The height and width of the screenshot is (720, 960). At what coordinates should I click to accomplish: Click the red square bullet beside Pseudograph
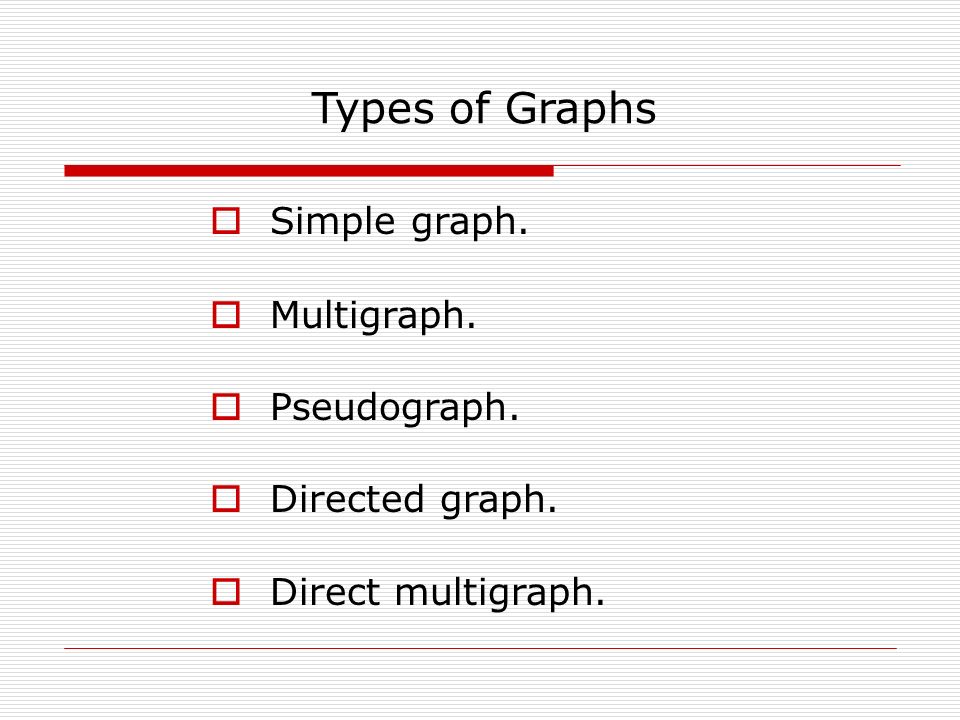point(226,407)
